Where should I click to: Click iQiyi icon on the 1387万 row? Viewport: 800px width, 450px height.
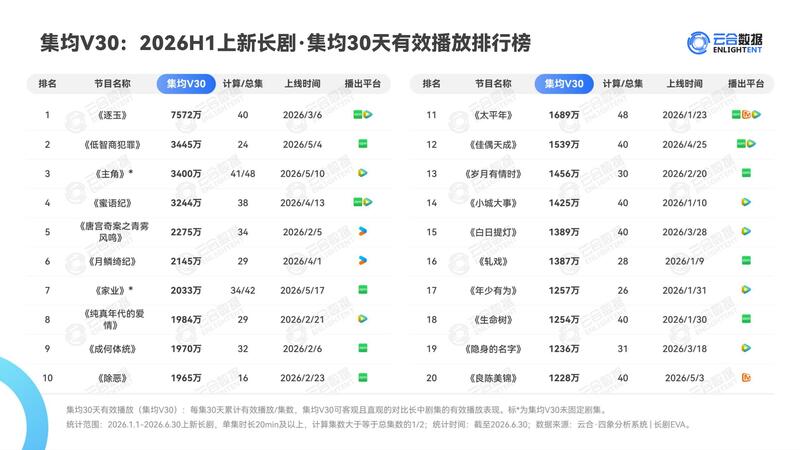point(746,261)
